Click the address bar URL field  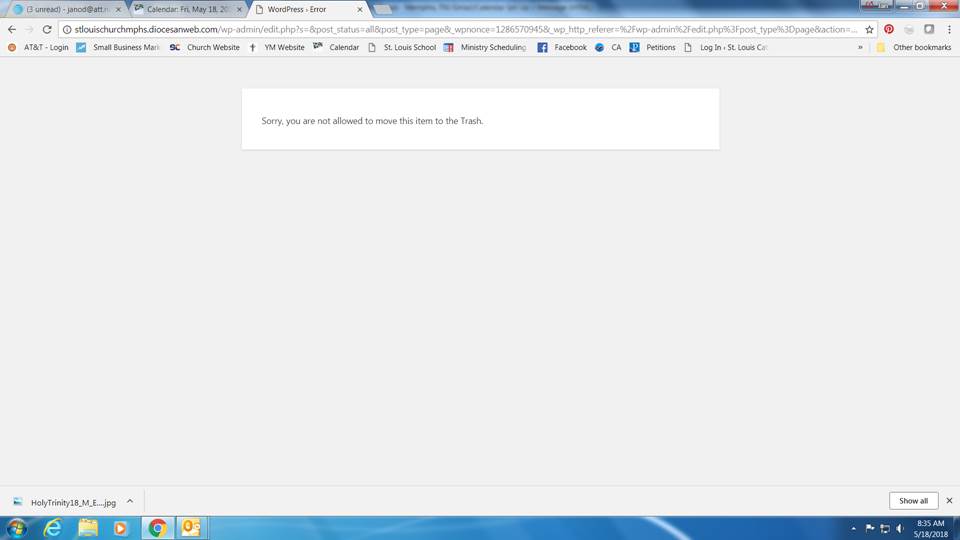click(x=460, y=29)
